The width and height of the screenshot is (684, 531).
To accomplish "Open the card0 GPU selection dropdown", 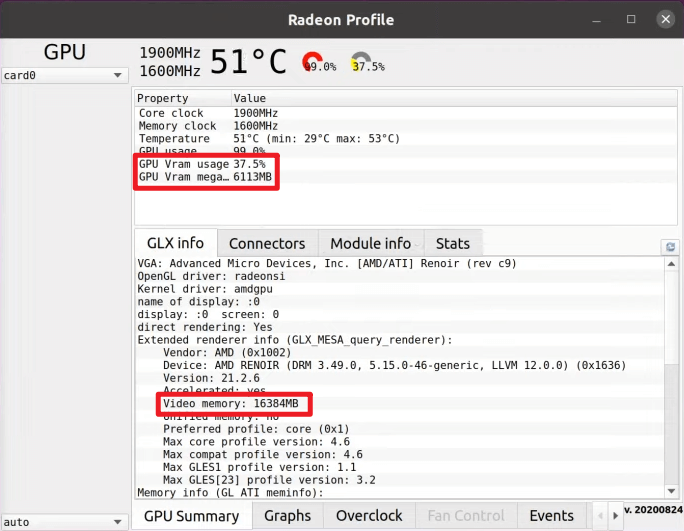I will point(65,75).
